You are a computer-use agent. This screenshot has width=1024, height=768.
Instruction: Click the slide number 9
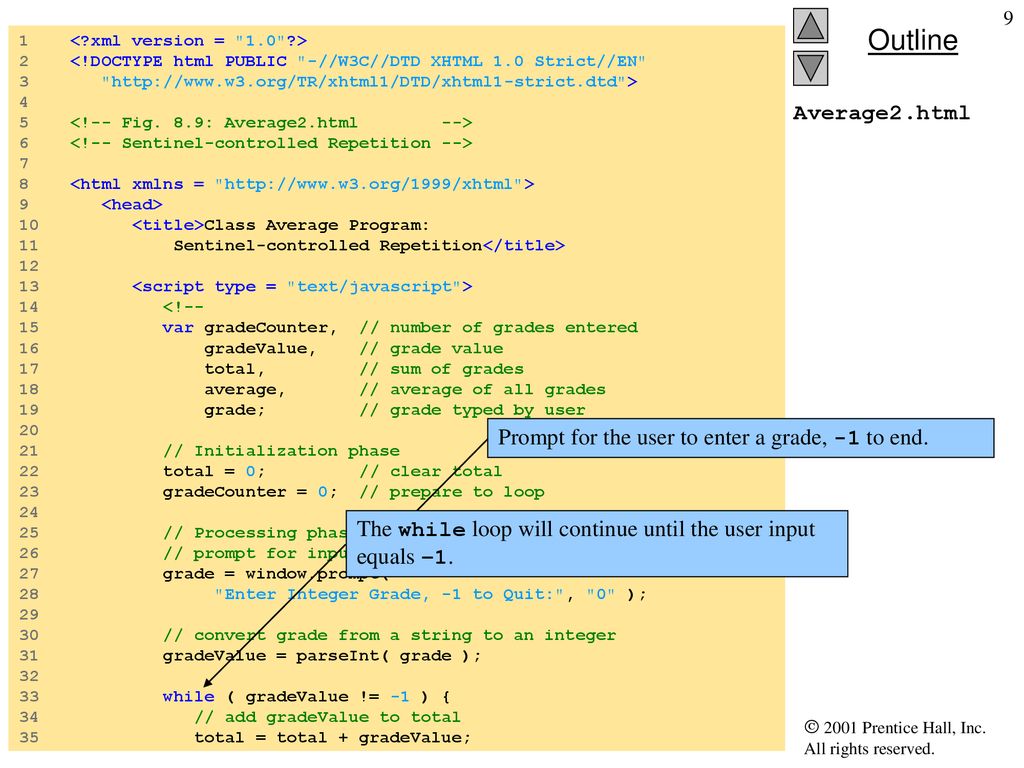pyautogui.click(x=1008, y=18)
